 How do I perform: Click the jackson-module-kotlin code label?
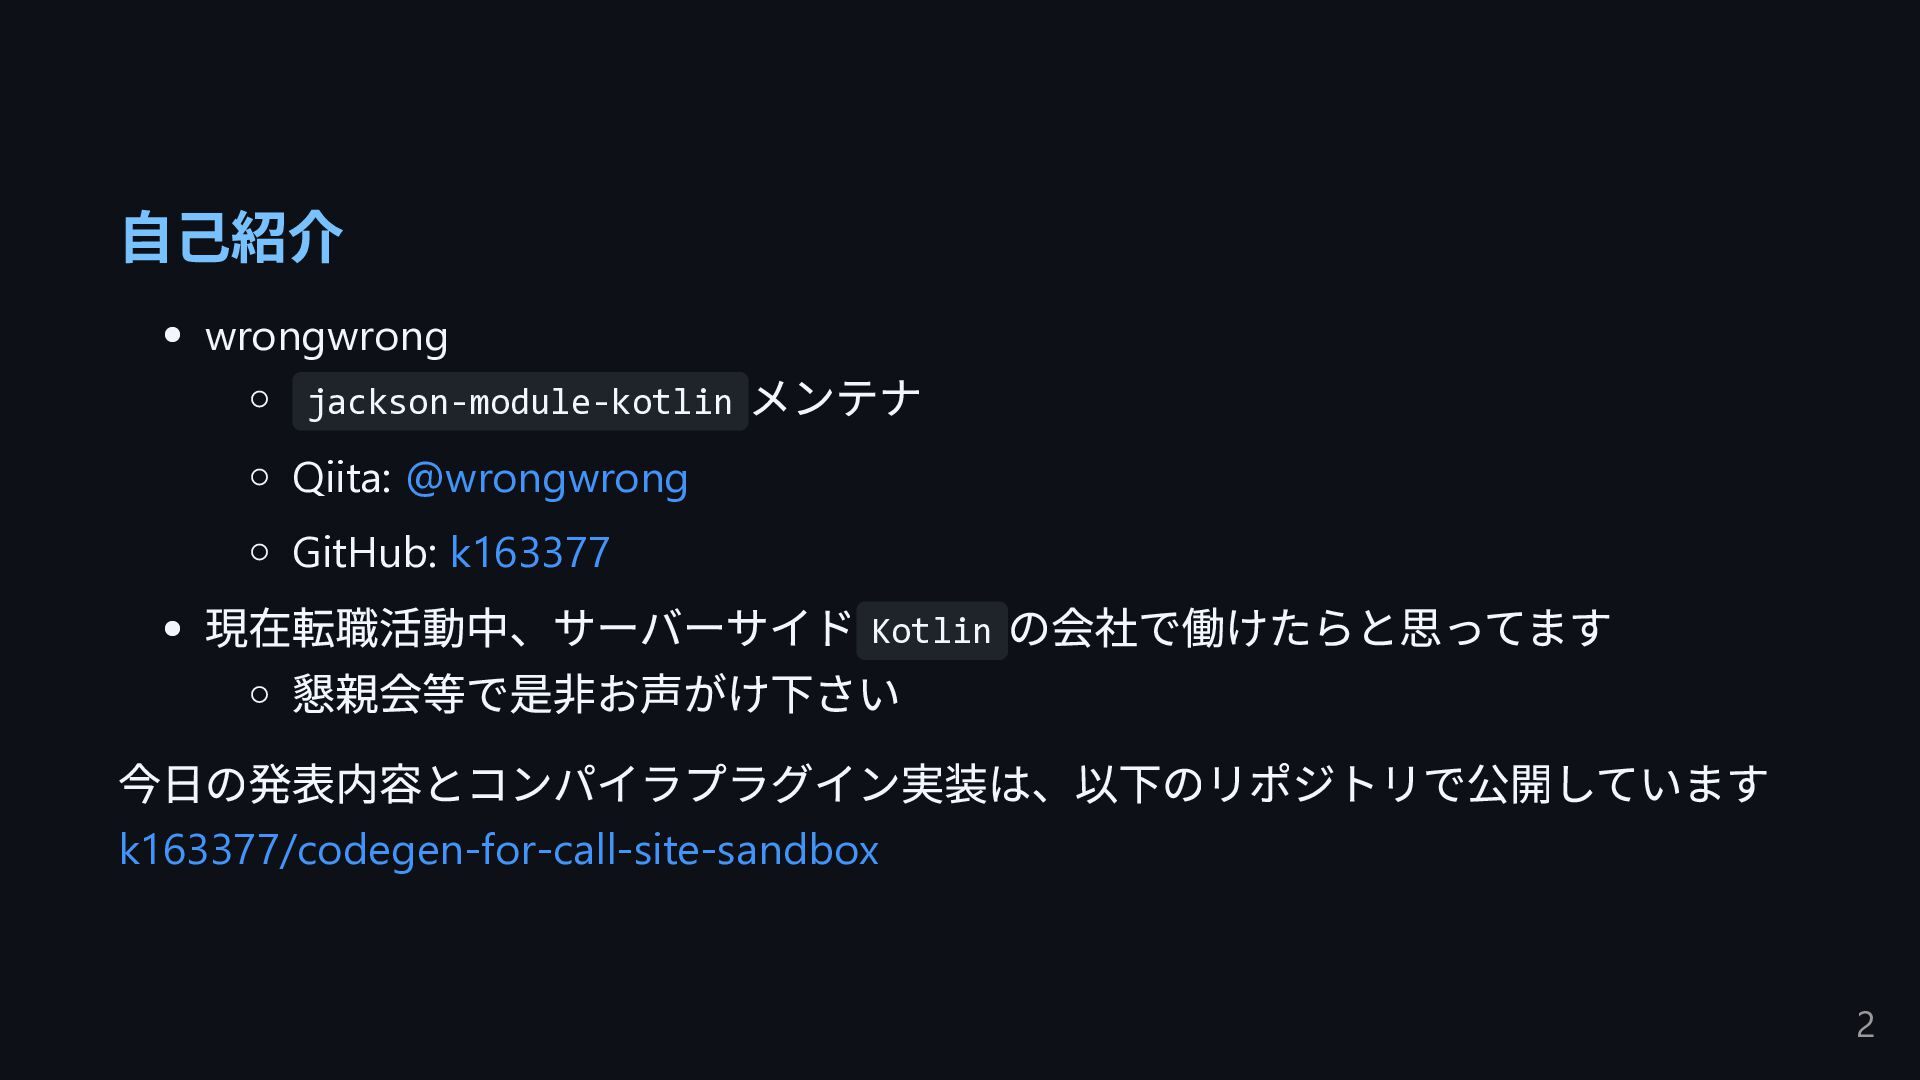(x=519, y=402)
